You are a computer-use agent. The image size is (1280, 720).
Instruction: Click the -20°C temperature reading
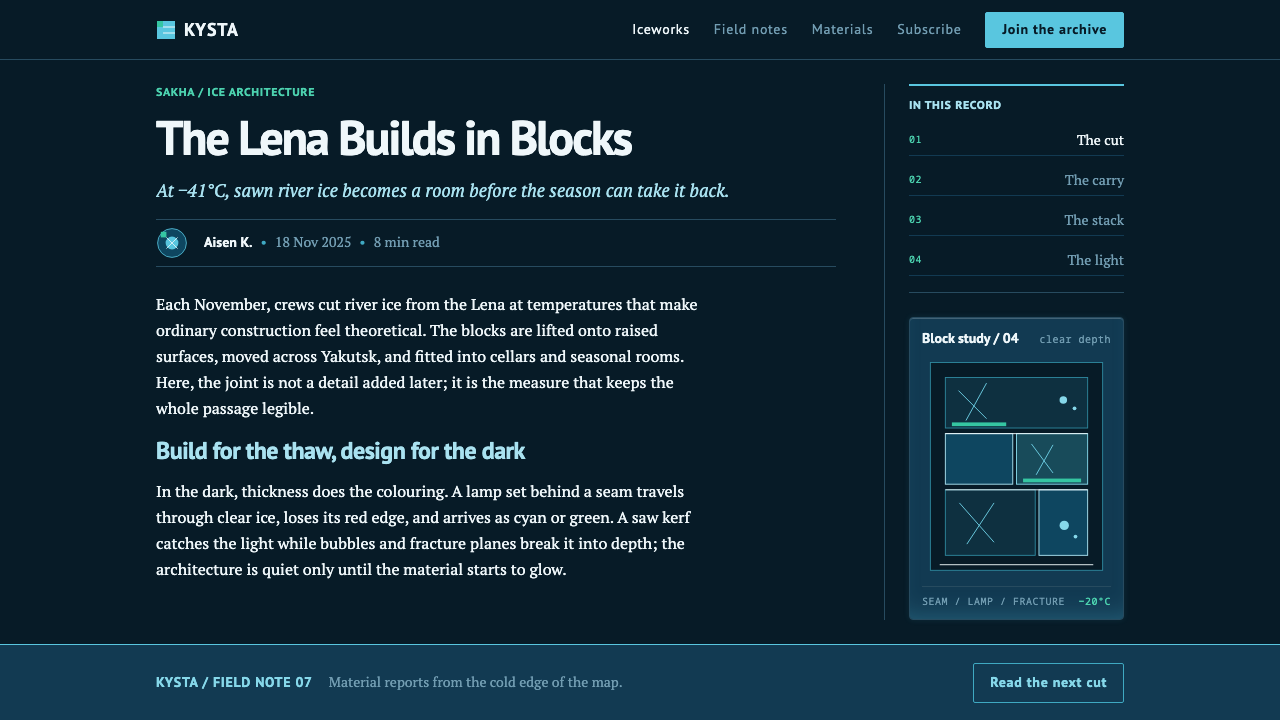1094,602
